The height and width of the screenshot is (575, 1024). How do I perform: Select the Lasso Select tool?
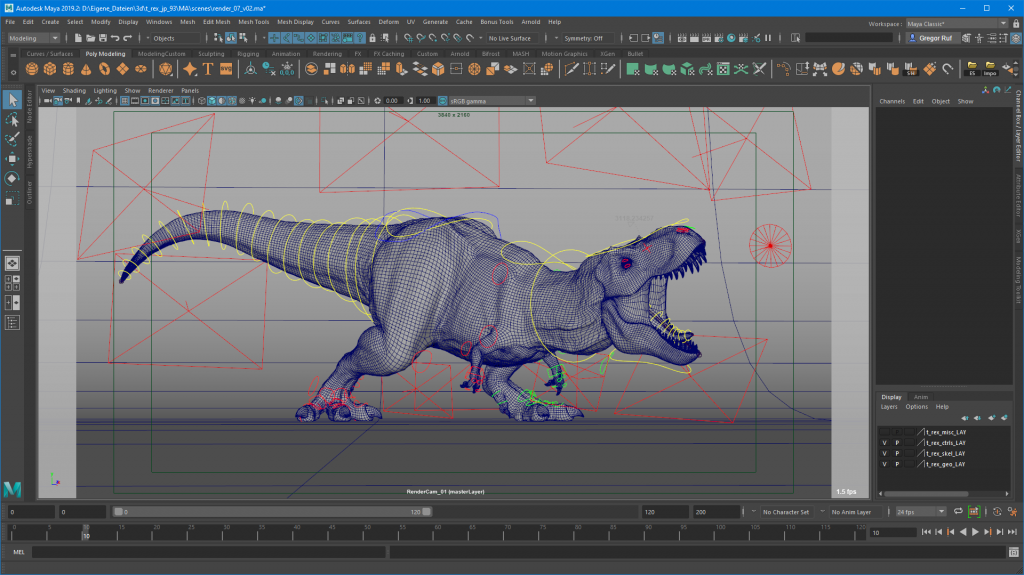click(x=12, y=120)
